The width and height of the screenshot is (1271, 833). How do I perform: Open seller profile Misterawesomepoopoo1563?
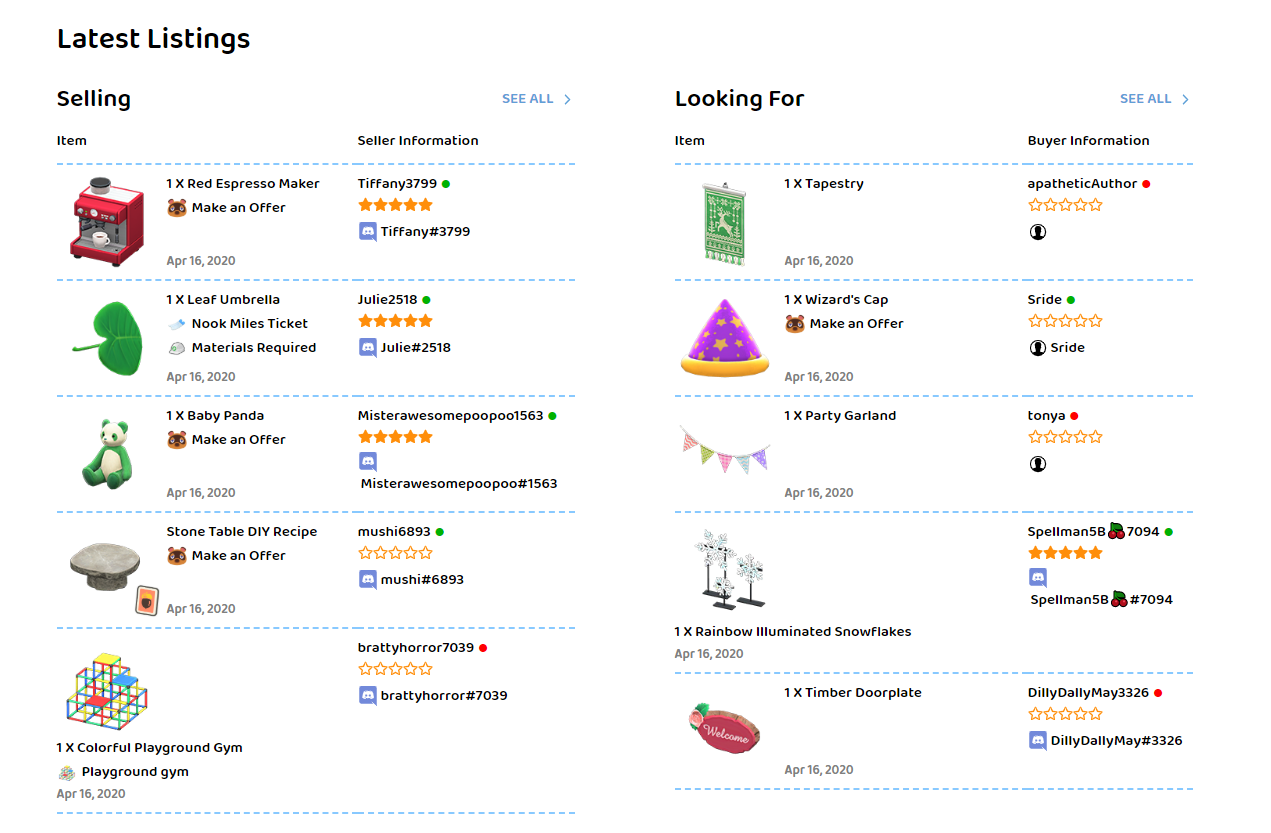coord(450,415)
